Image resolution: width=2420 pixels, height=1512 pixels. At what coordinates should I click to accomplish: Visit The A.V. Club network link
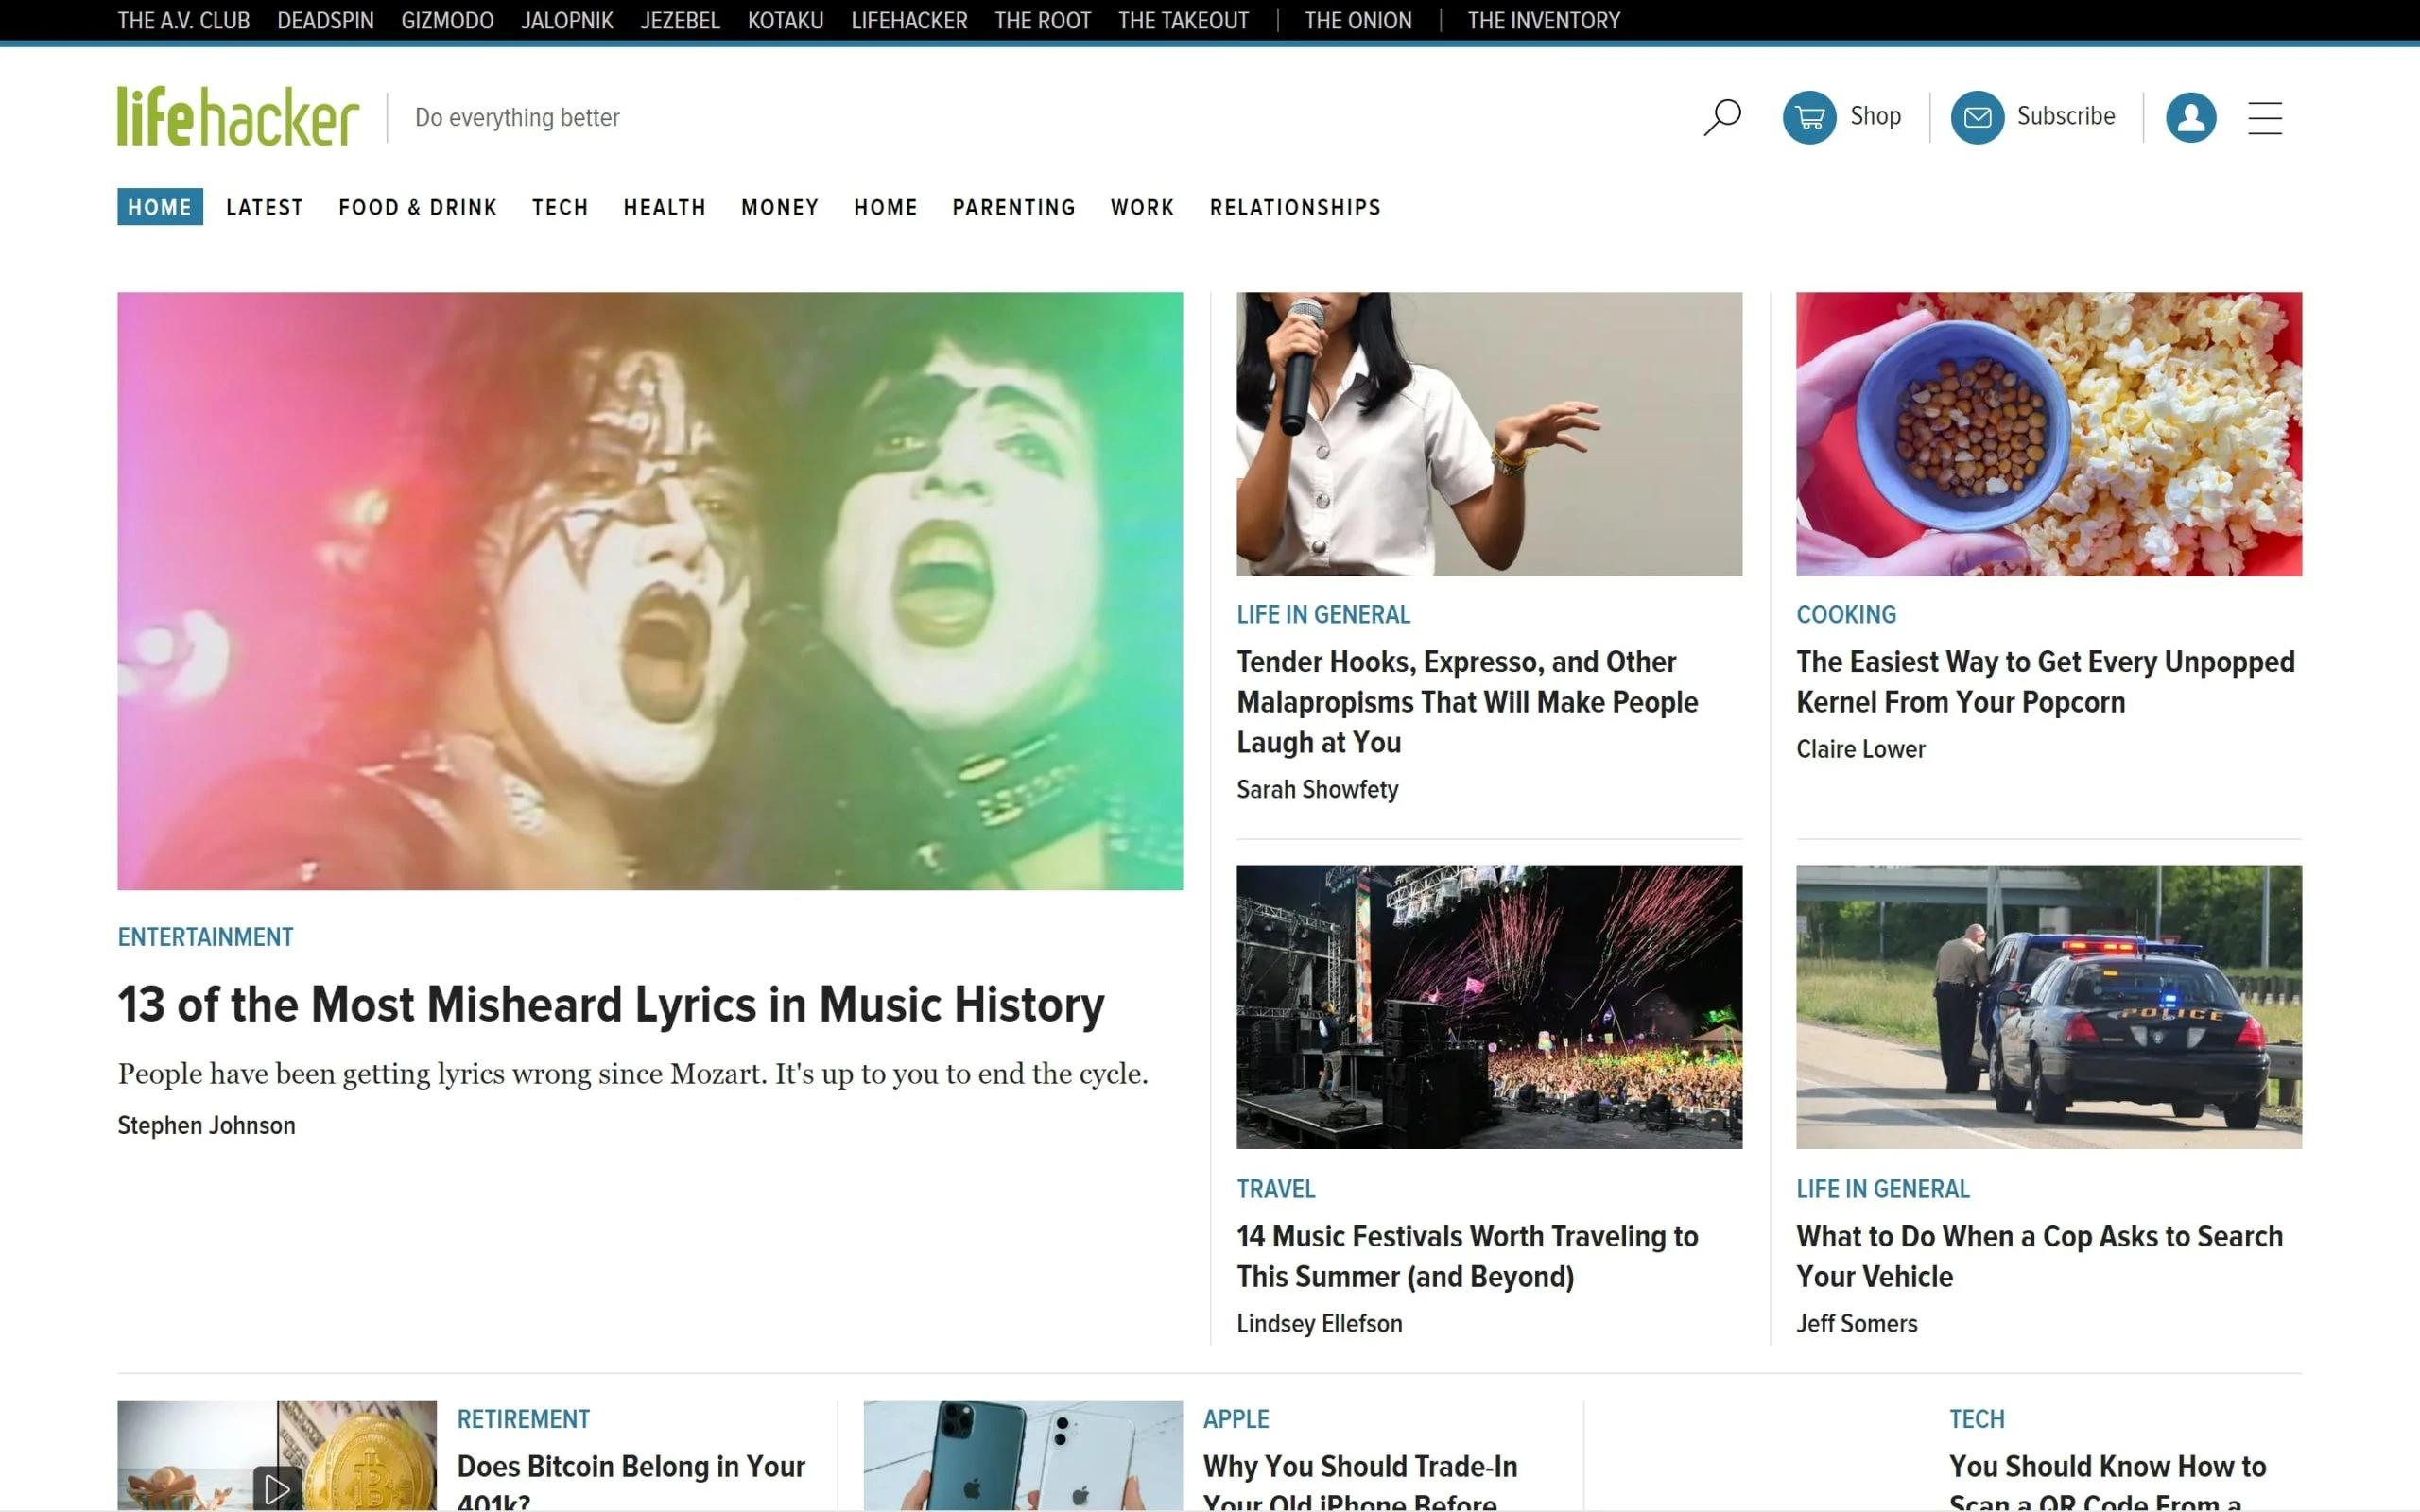[184, 20]
